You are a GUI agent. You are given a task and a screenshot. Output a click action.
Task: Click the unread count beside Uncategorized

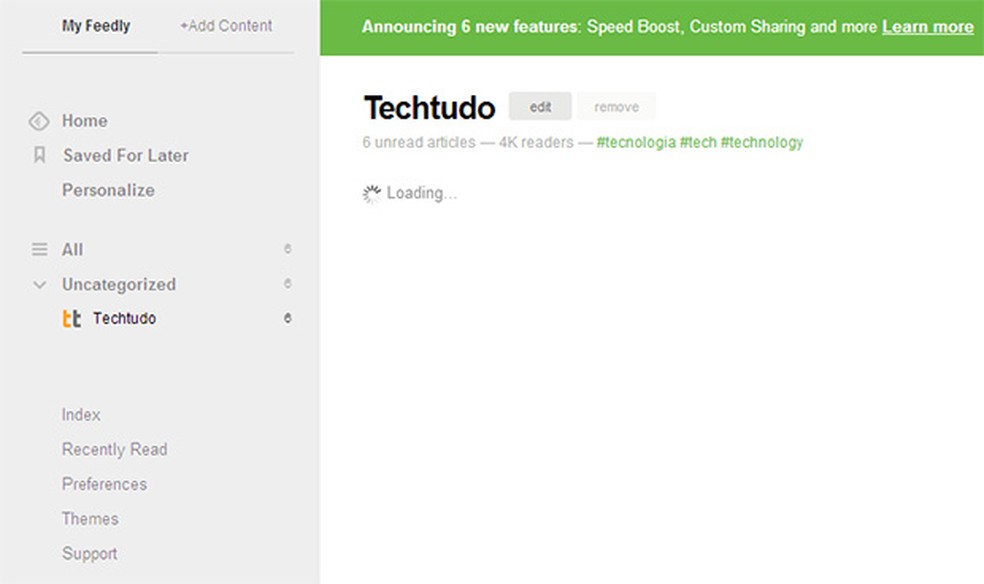[287, 284]
